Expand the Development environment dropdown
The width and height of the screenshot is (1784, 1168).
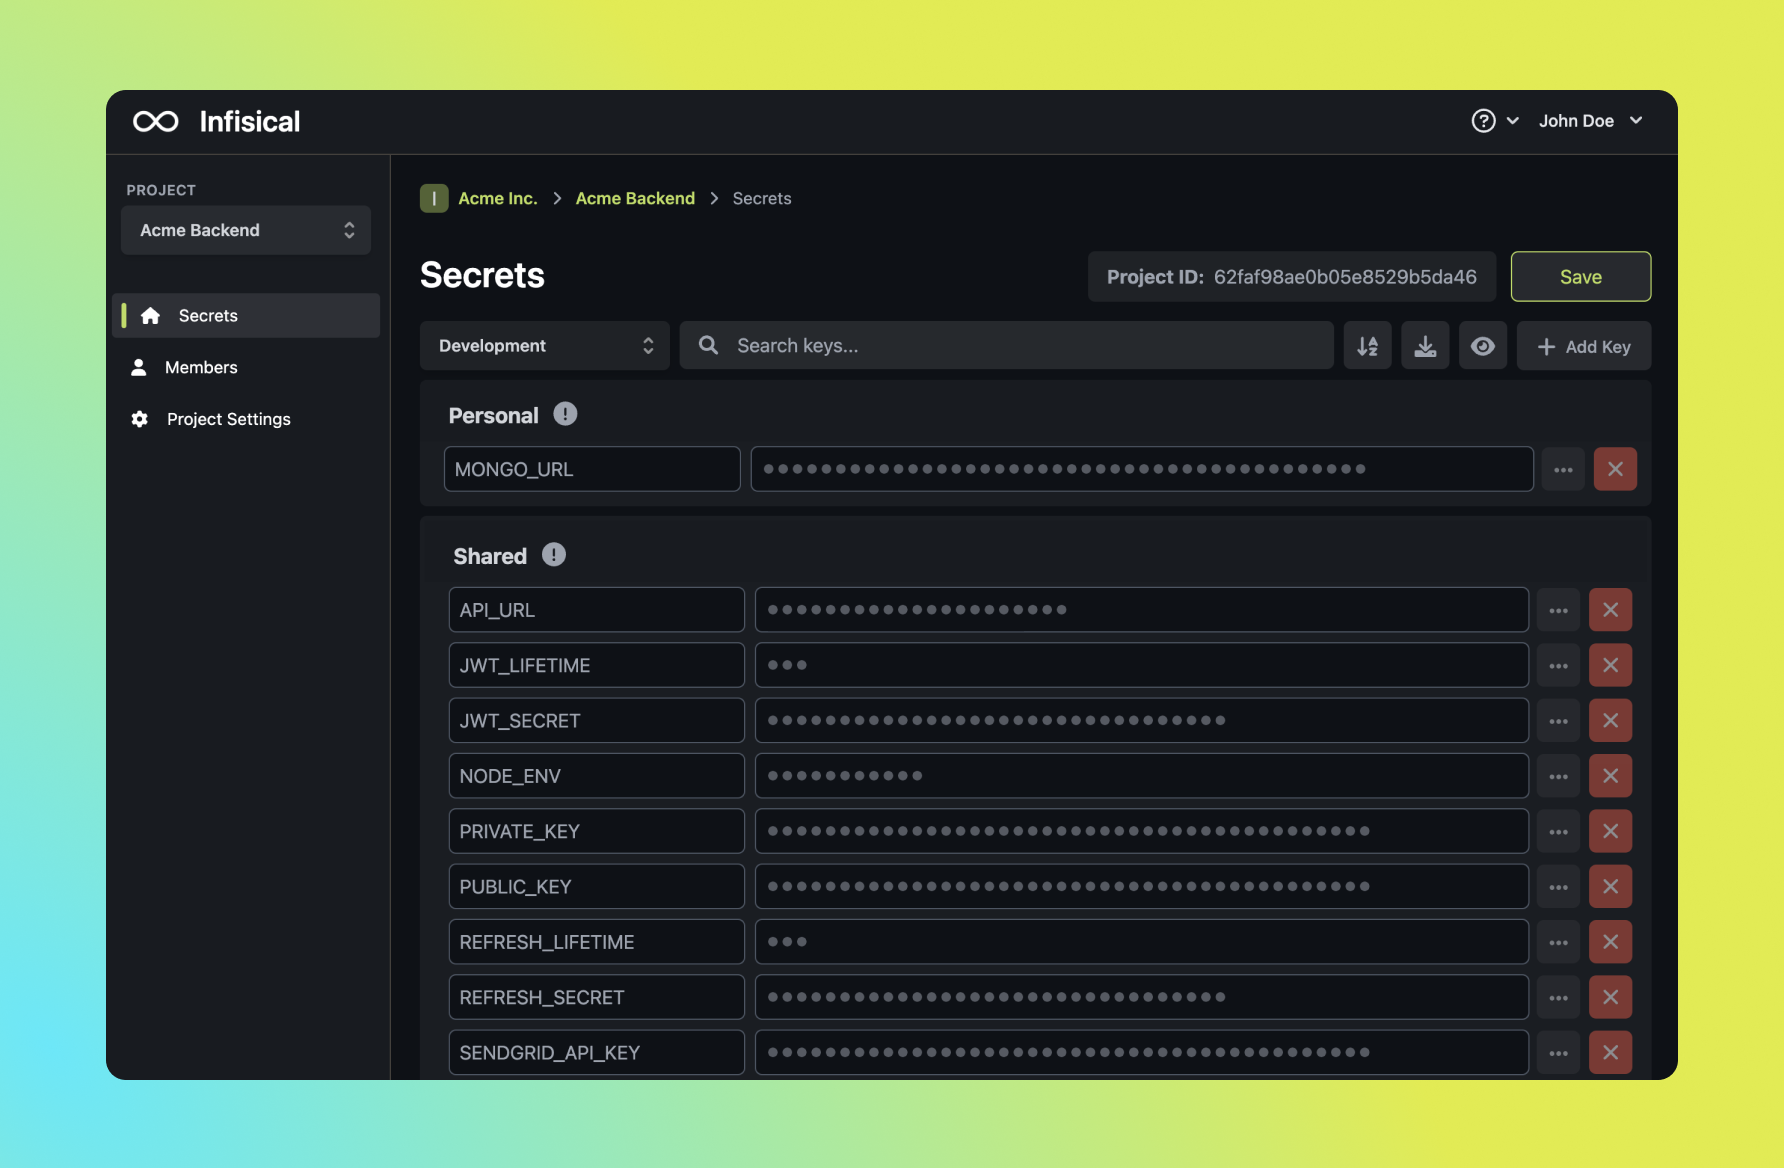pyautogui.click(x=545, y=346)
